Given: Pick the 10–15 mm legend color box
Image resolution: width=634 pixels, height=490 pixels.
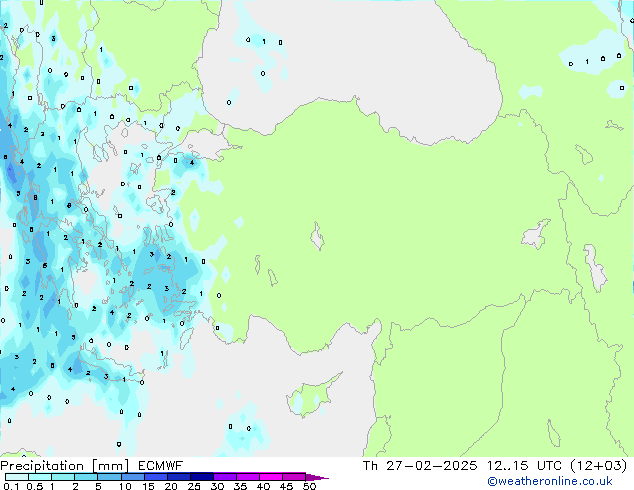Looking at the screenshot, I should 133,477.
